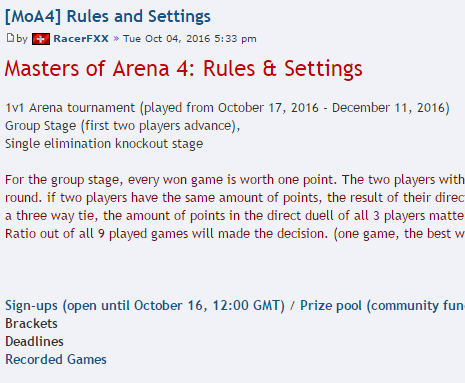Screen dimensions: 465x383
Task: Click the 'Ratio out of all 9 played games' line
Action: [235, 233]
